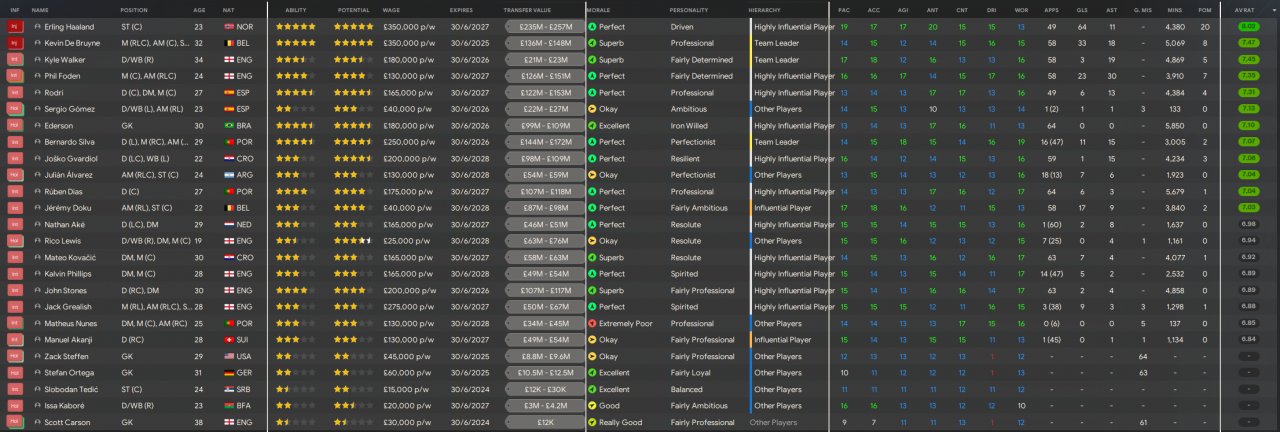Click Sergio Gómez's holiday status icon
Image resolution: width=1280 pixels, height=432 pixels.
pos(14,109)
